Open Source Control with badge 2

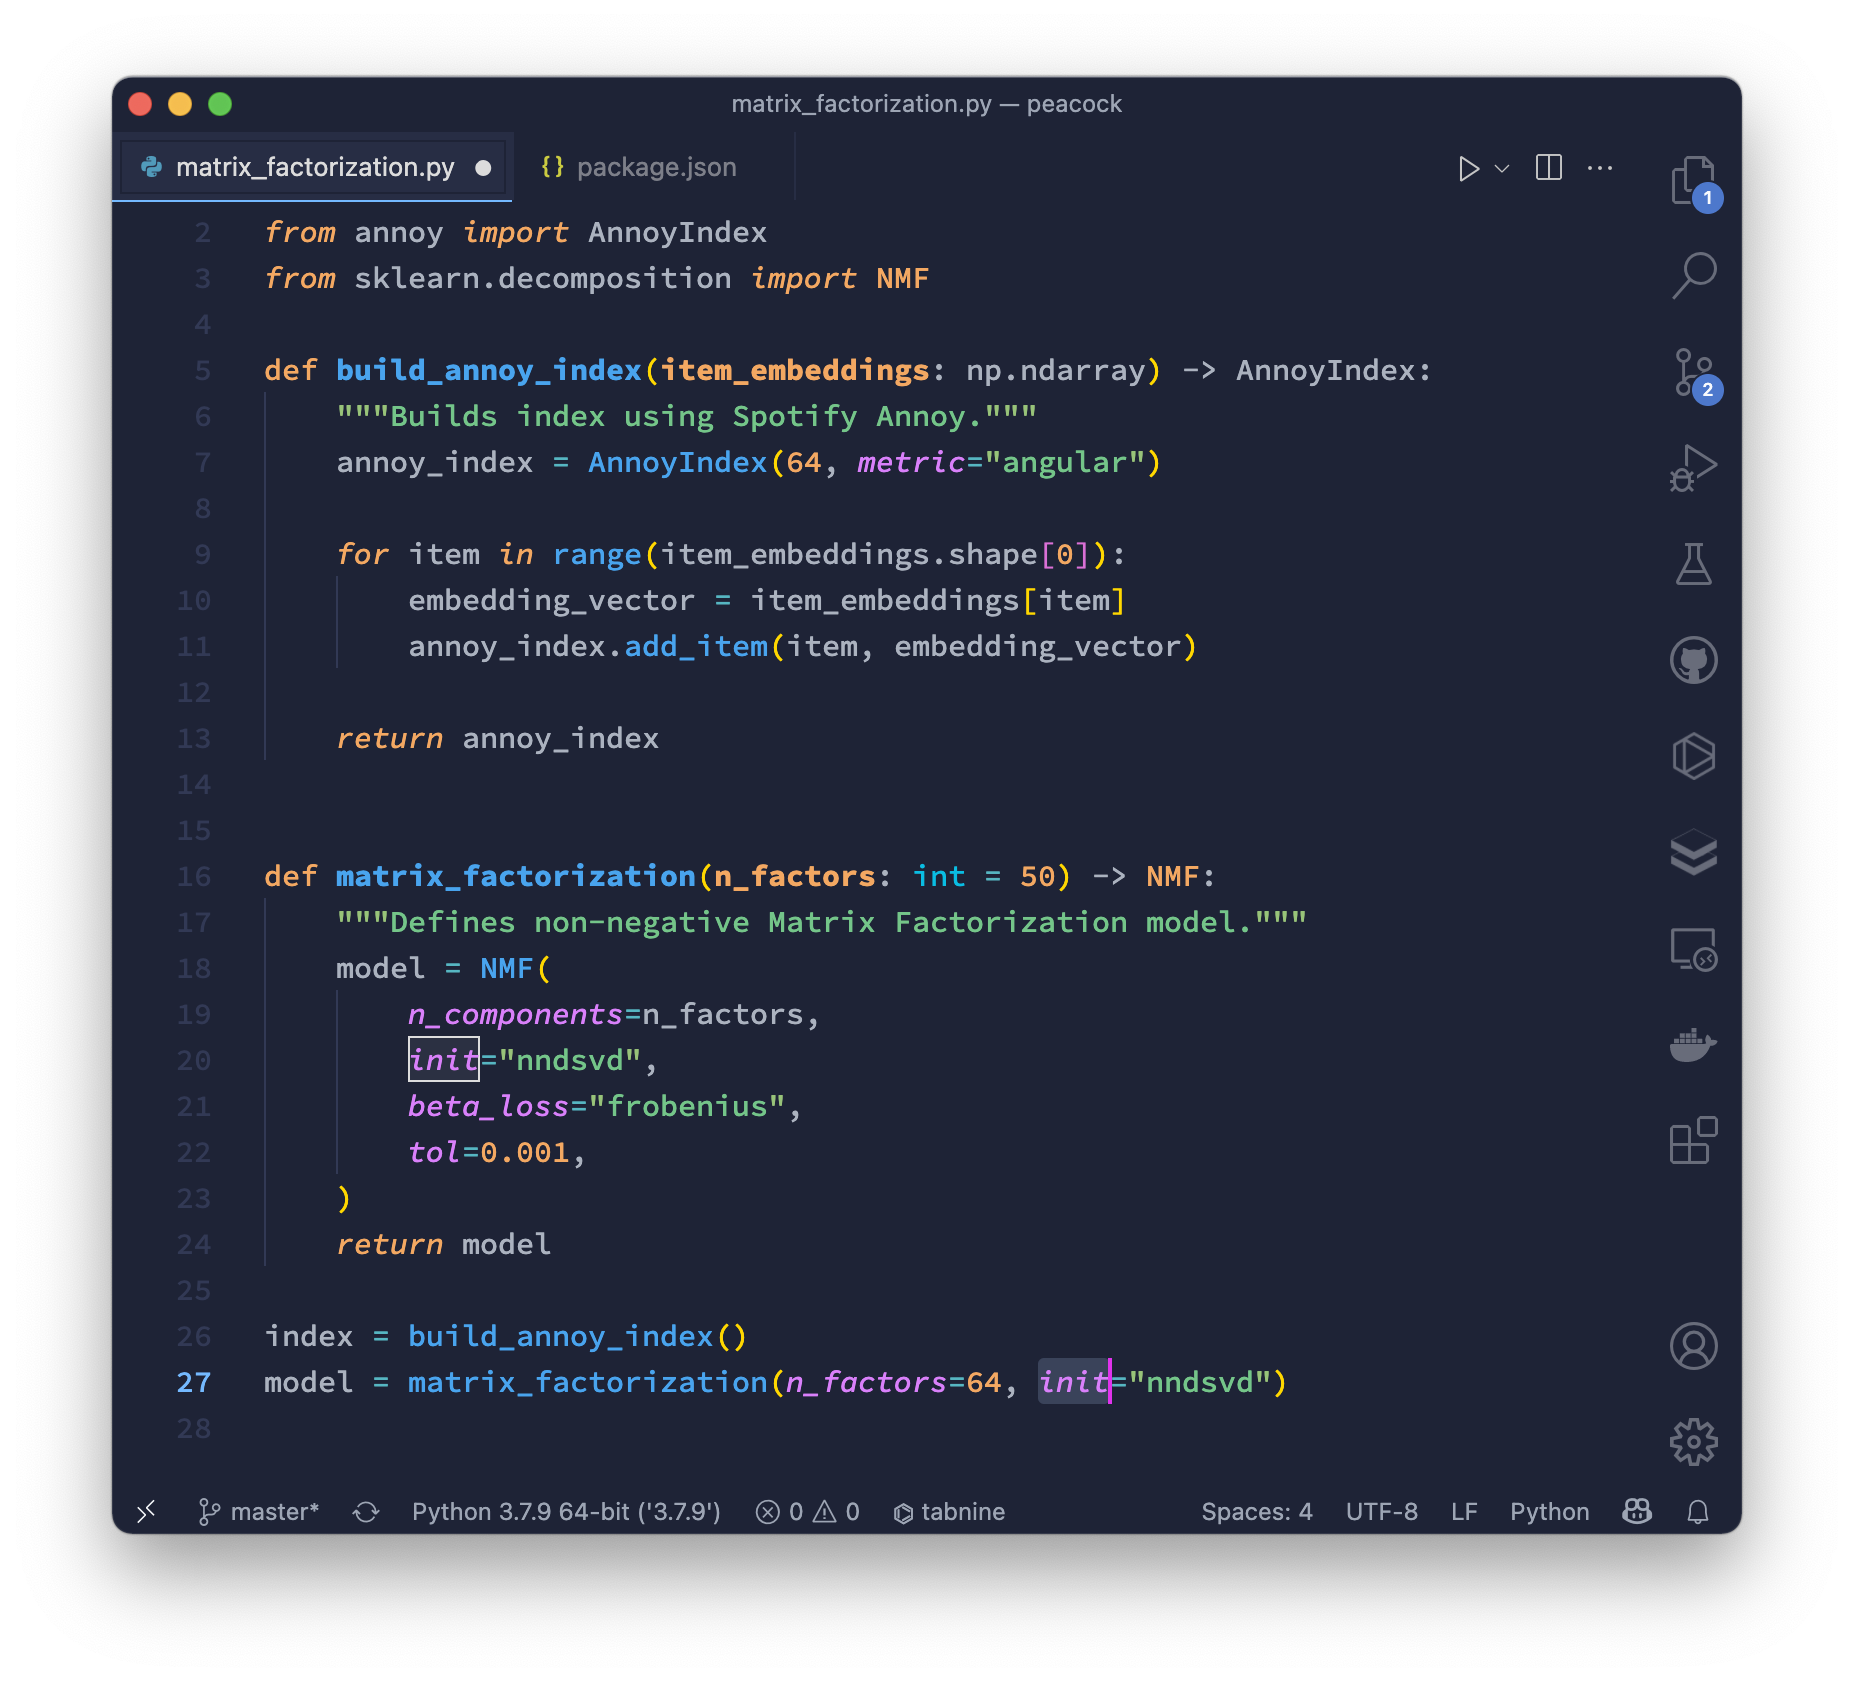click(1693, 373)
